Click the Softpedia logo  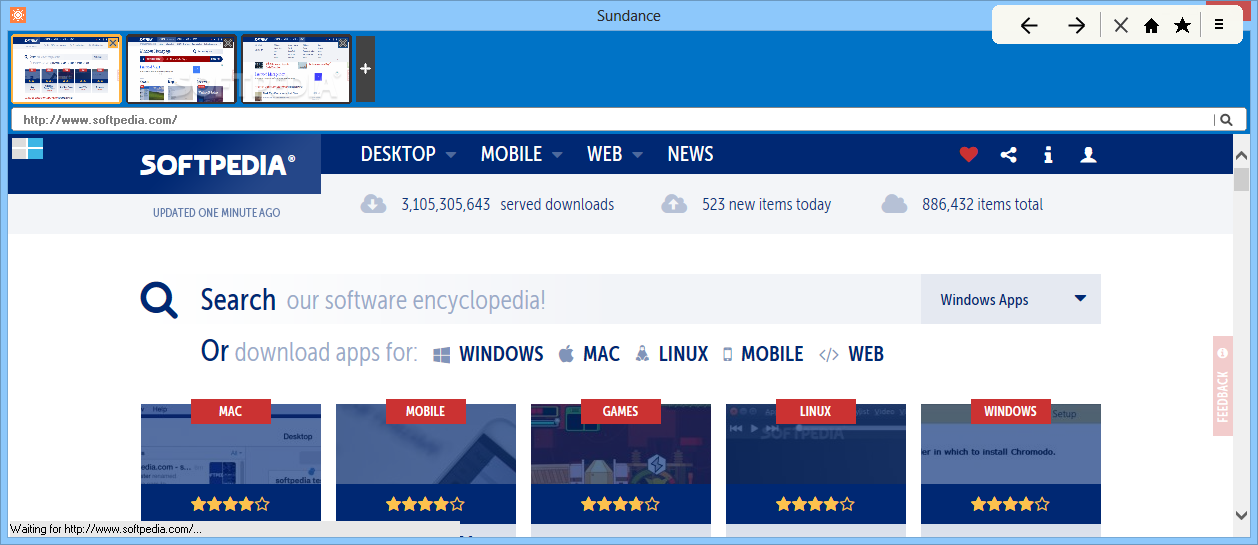pyautogui.click(x=217, y=164)
